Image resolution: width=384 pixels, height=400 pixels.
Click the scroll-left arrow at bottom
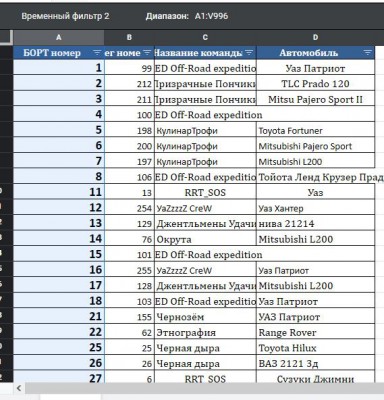click(x=19, y=388)
